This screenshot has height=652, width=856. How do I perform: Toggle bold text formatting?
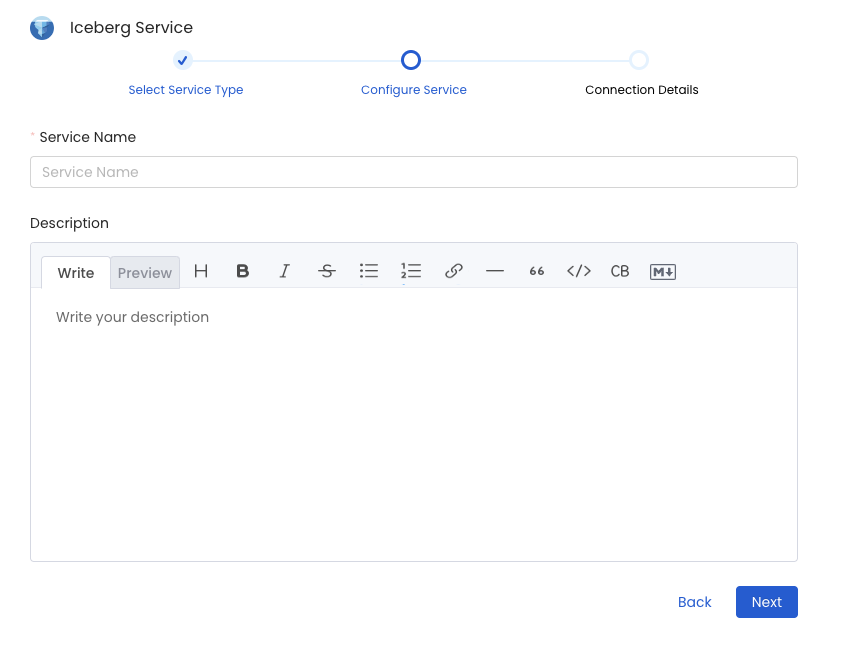[243, 270]
